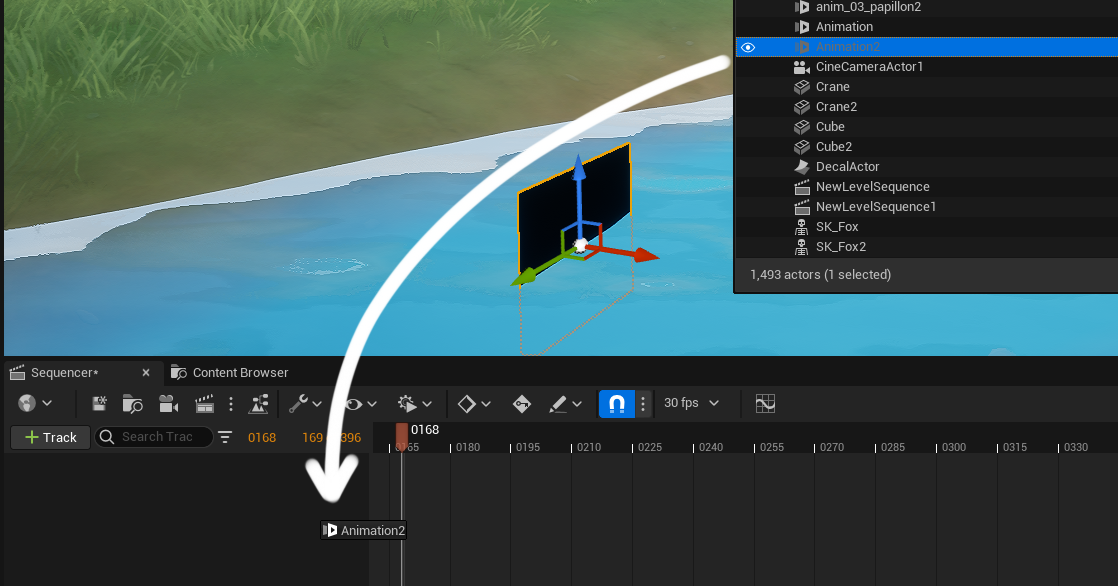Create a camera with the camera icon

coord(168,404)
